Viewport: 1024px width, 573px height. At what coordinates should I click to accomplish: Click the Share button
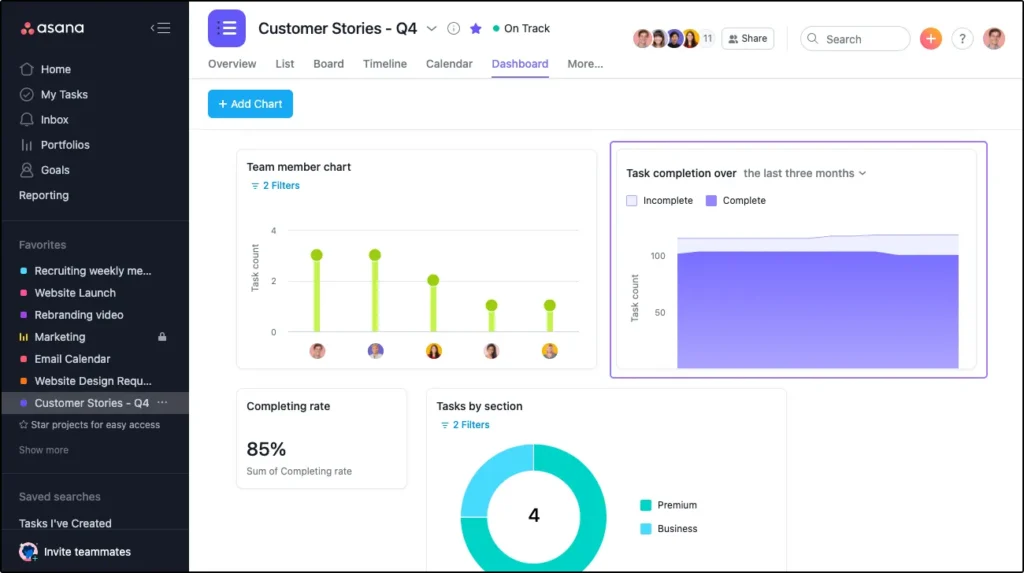[x=748, y=39]
